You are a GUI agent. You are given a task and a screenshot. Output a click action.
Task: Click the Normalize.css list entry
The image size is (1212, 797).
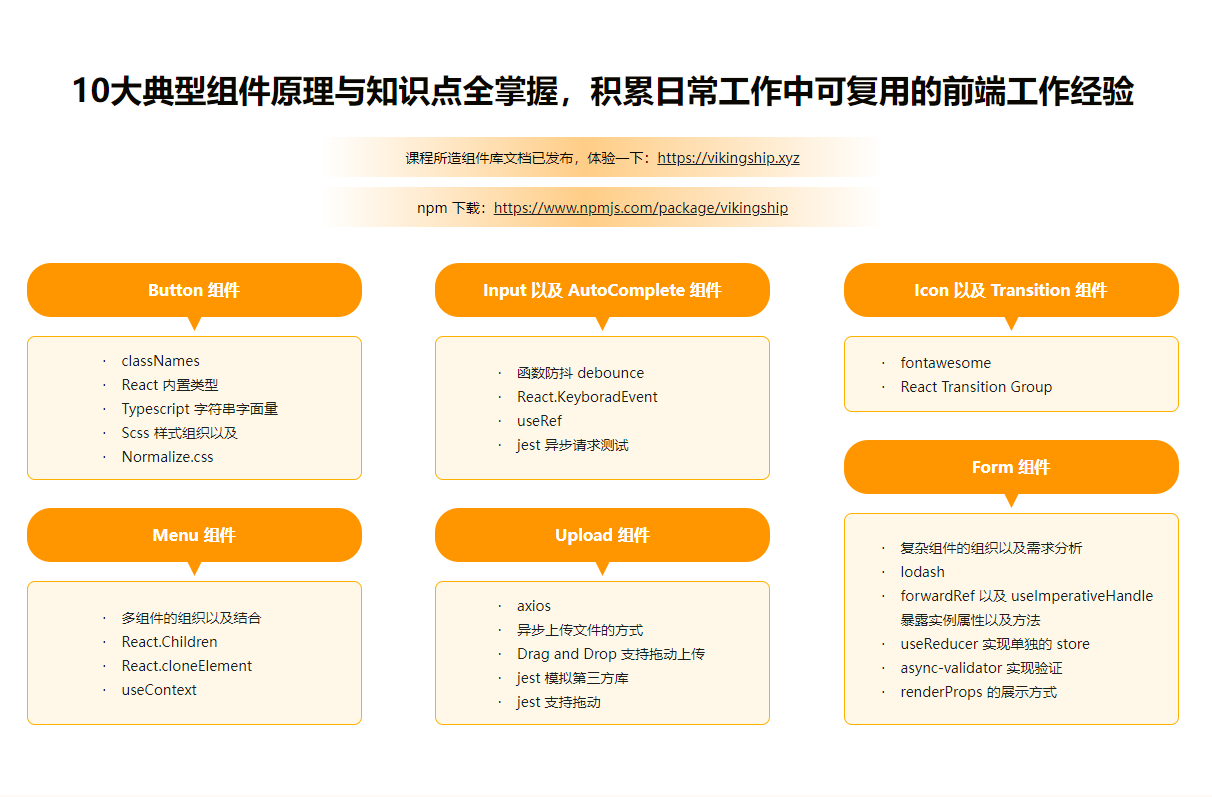click(167, 457)
